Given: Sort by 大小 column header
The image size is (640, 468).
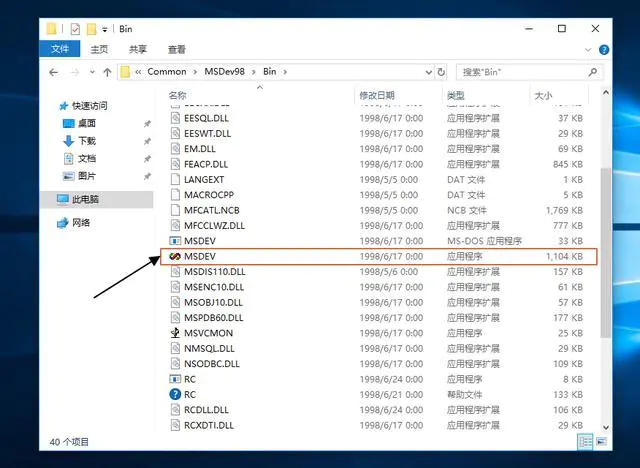Looking at the screenshot, I should [x=543, y=95].
